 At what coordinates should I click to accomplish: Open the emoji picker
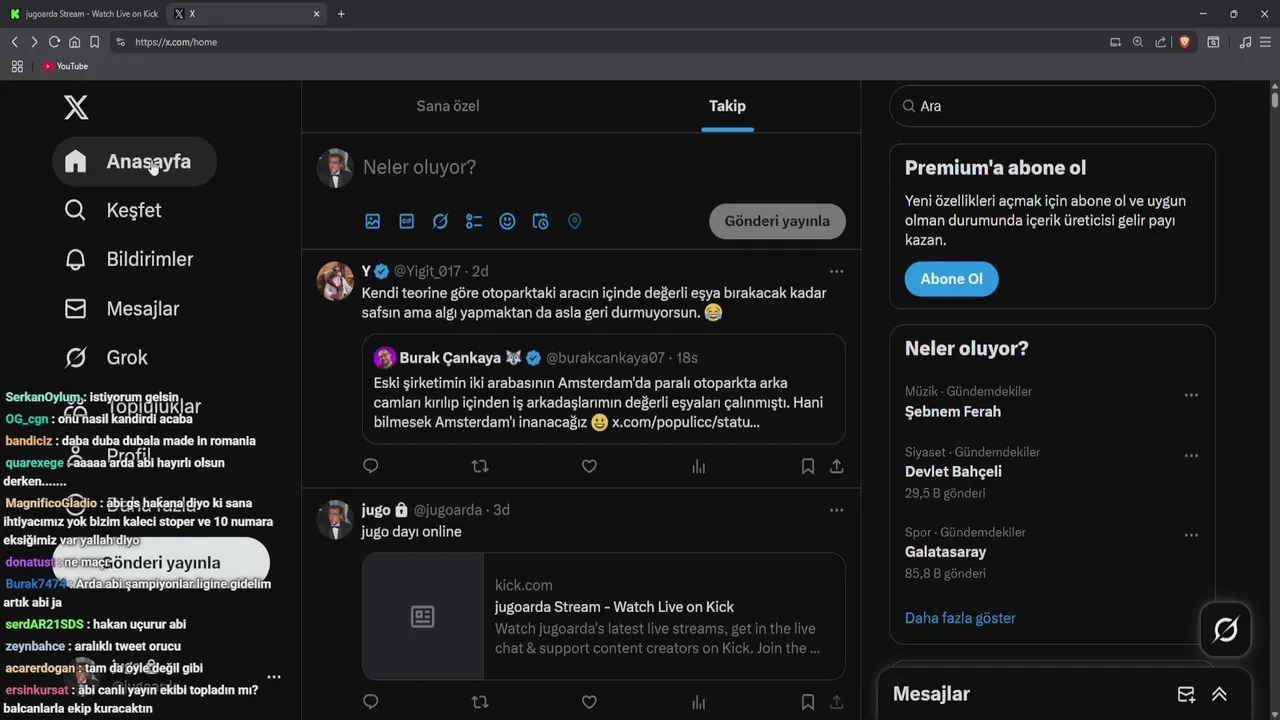click(x=507, y=221)
